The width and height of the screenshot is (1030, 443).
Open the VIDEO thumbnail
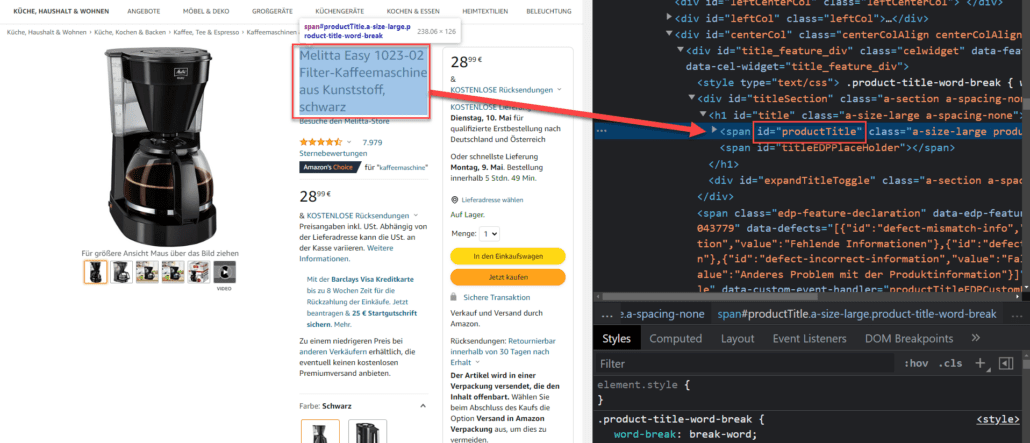point(224,273)
